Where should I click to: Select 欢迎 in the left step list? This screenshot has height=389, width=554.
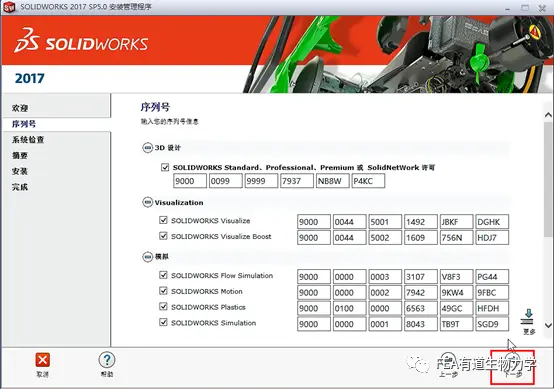(20, 108)
